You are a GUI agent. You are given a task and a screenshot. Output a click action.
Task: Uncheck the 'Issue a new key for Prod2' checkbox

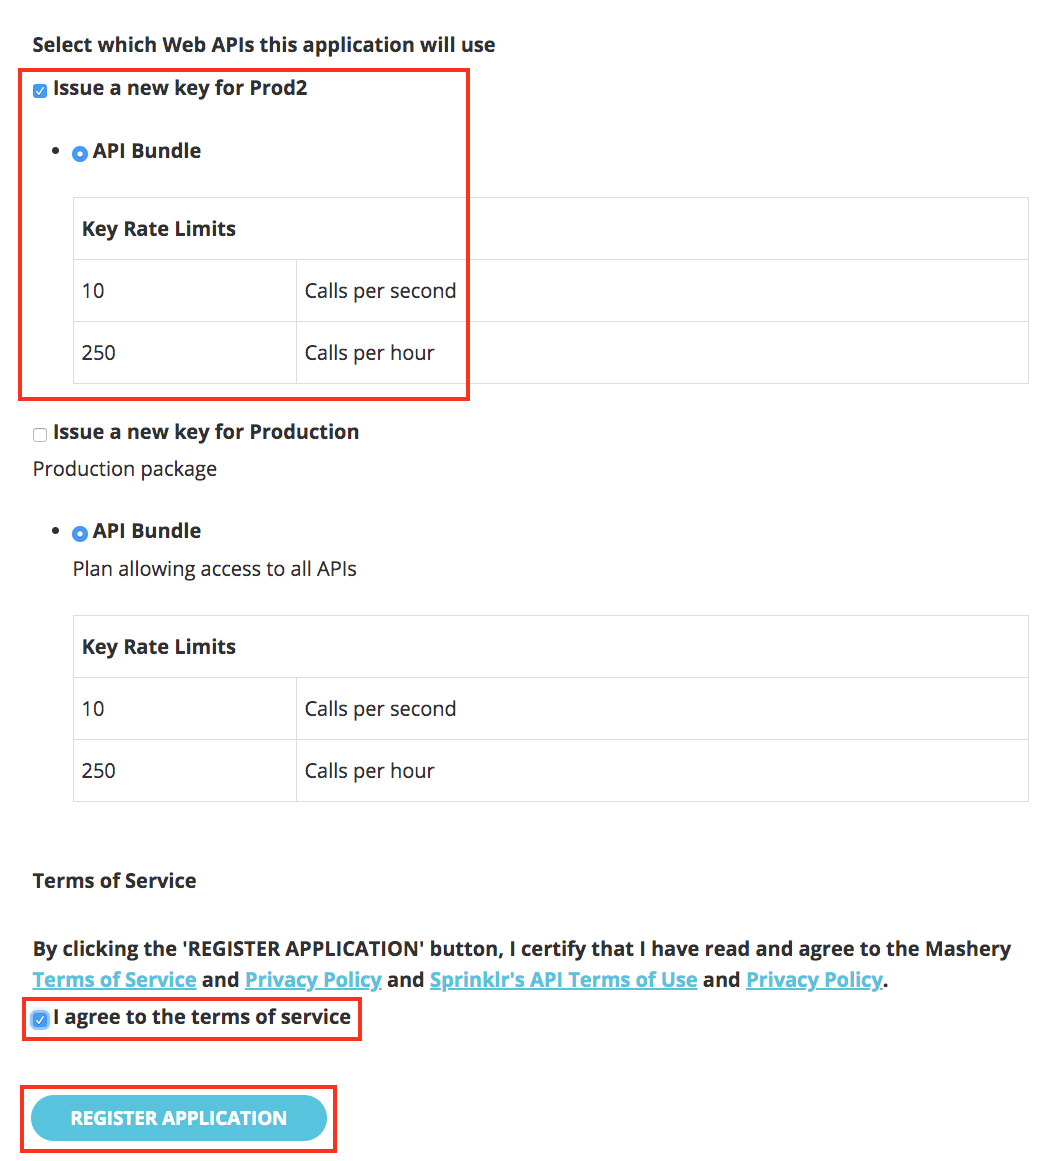pyautogui.click(x=40, y=91)
